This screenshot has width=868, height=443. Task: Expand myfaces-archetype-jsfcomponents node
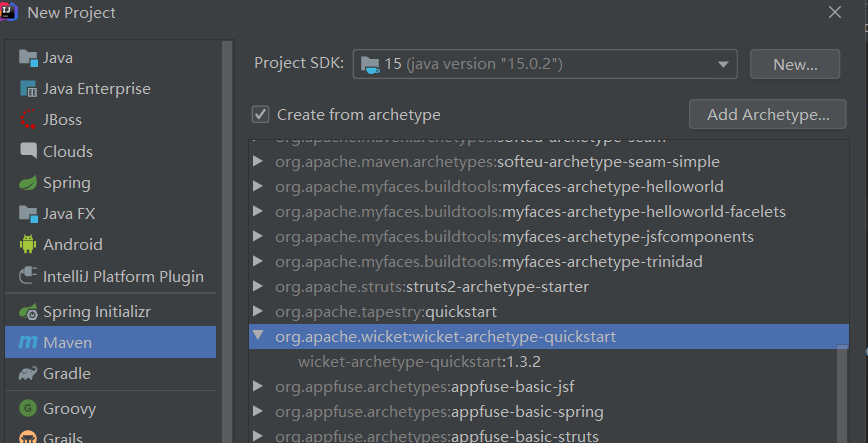[257, 236]
